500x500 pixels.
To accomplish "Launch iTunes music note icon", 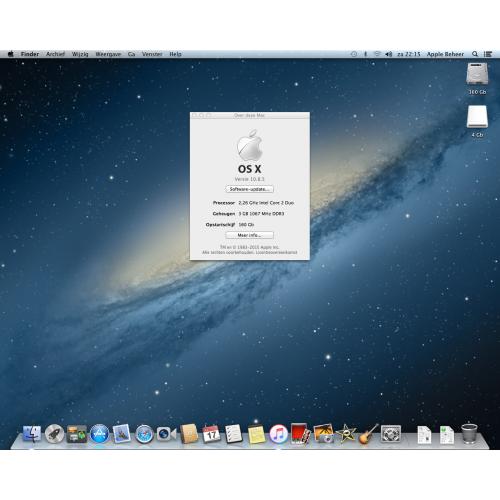I will 278,434.
